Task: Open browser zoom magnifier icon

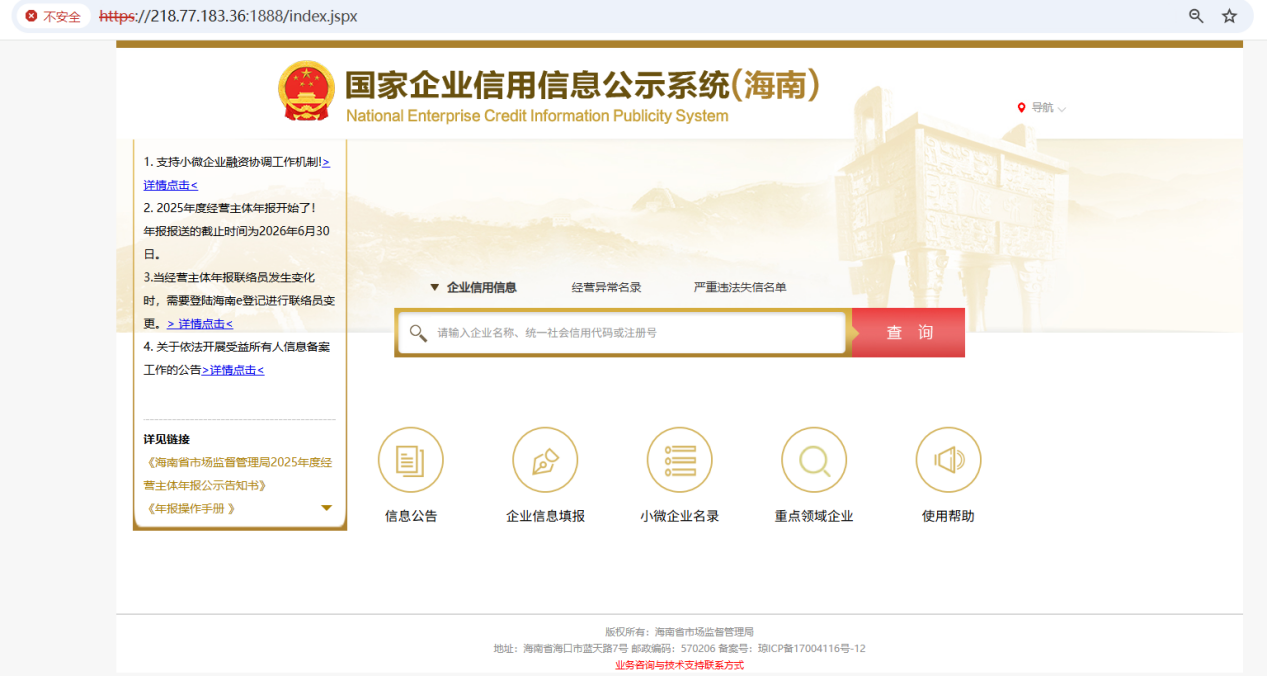Action: [x=1196, y=16]
